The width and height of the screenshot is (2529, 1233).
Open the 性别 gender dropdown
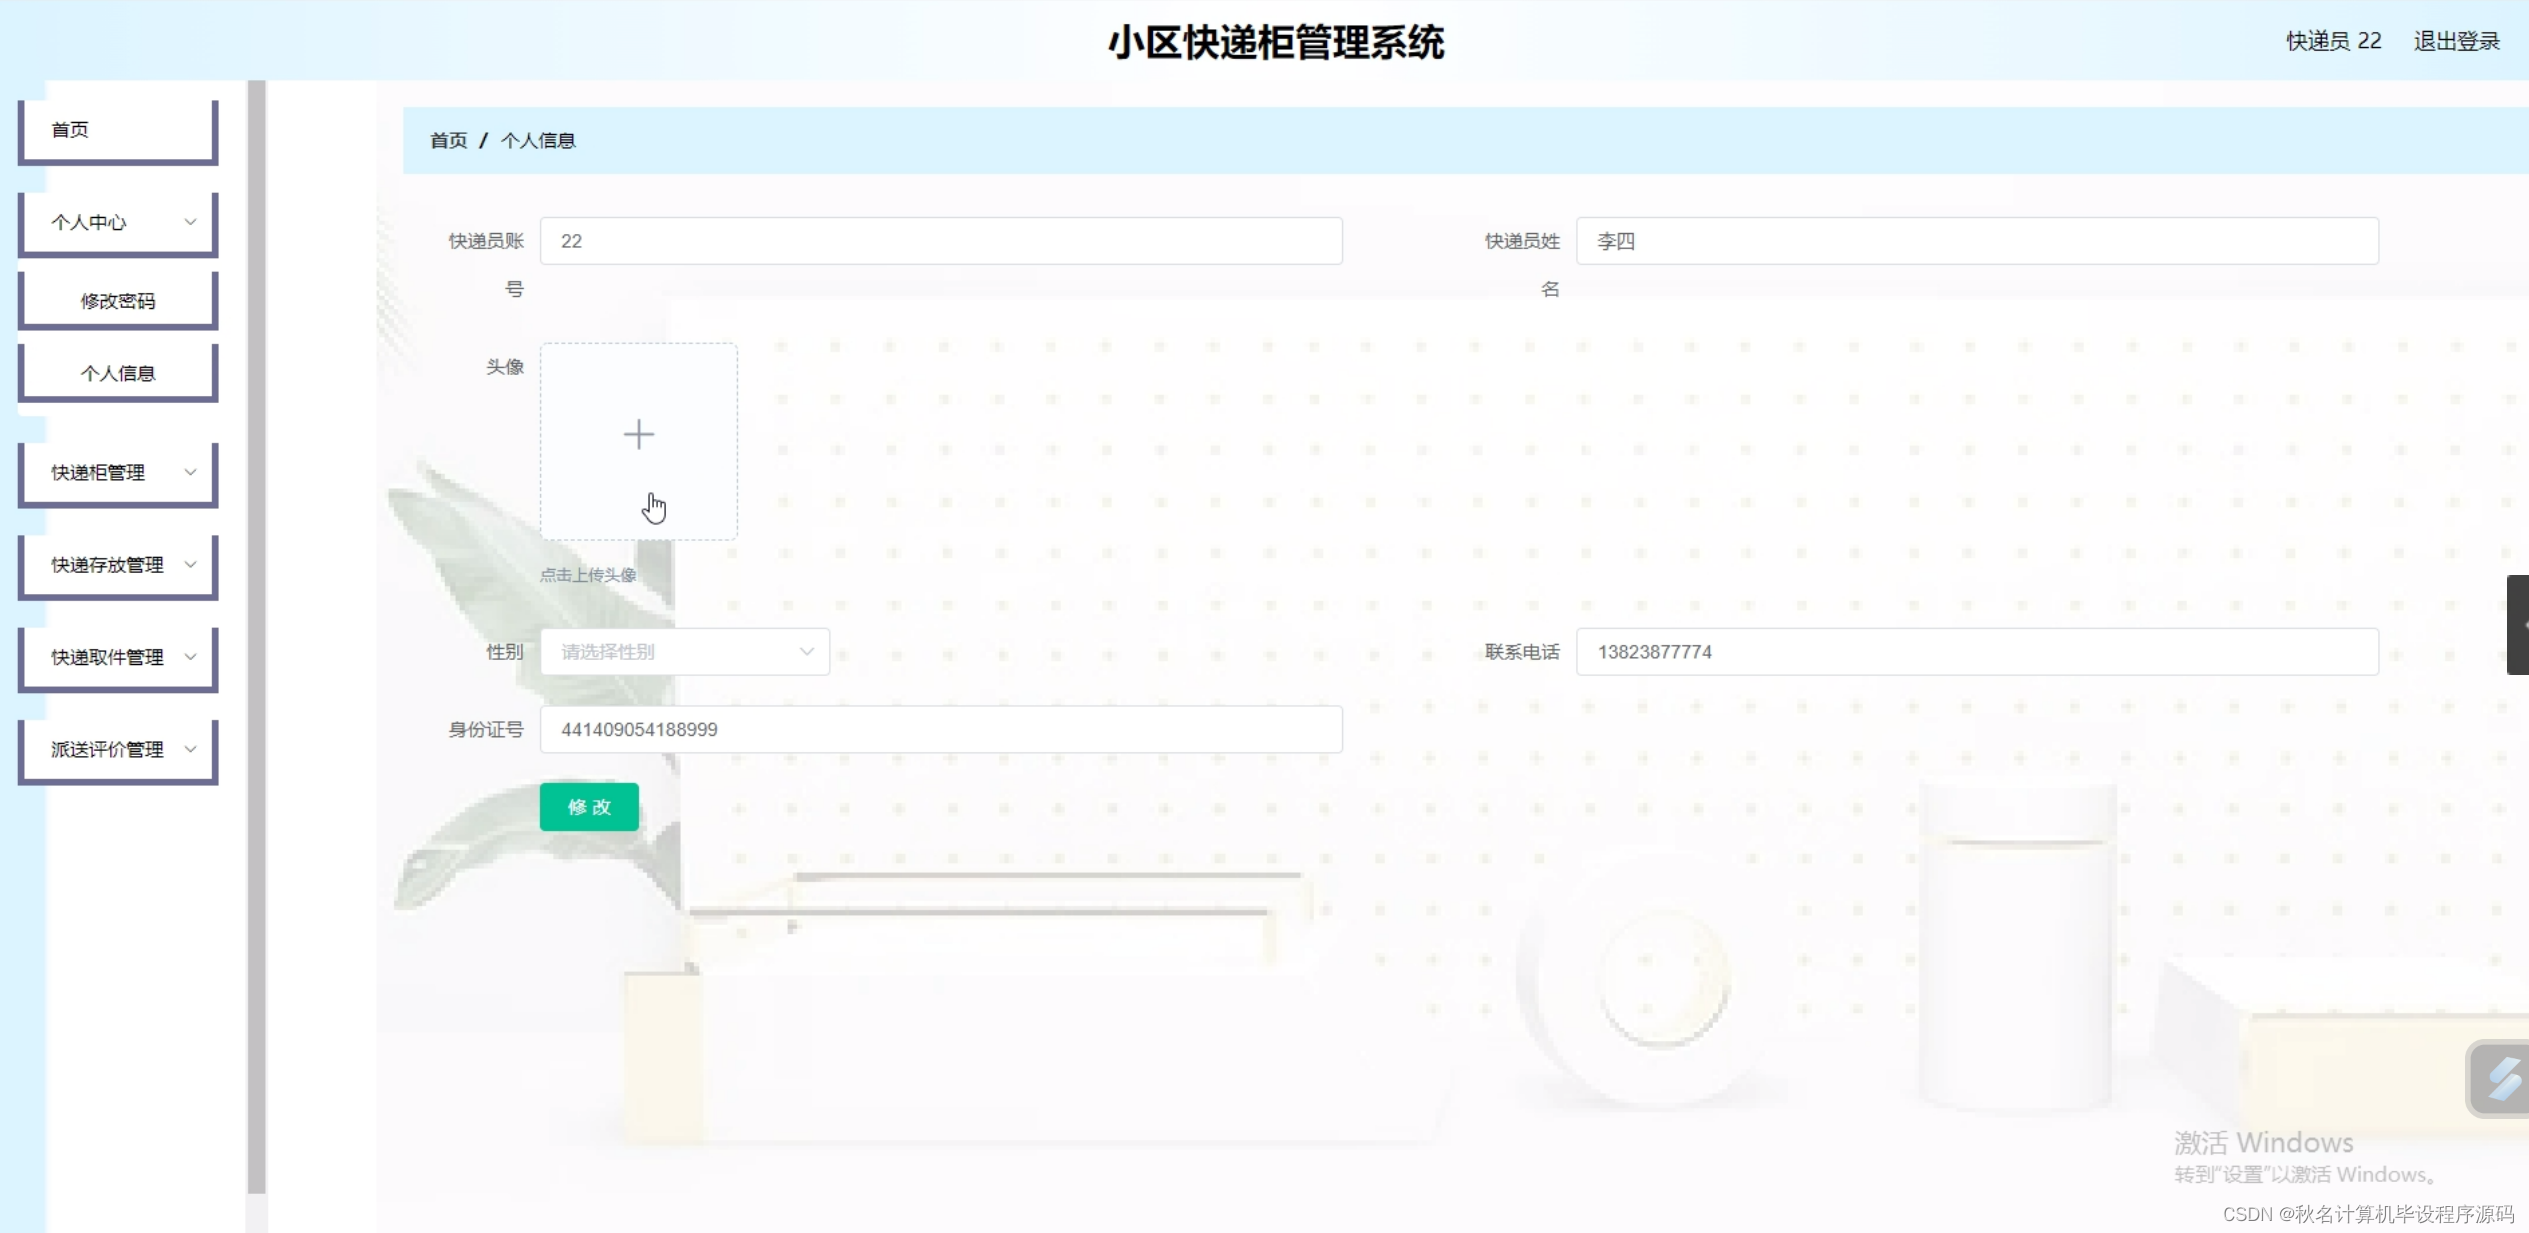[x=685, y=652]
